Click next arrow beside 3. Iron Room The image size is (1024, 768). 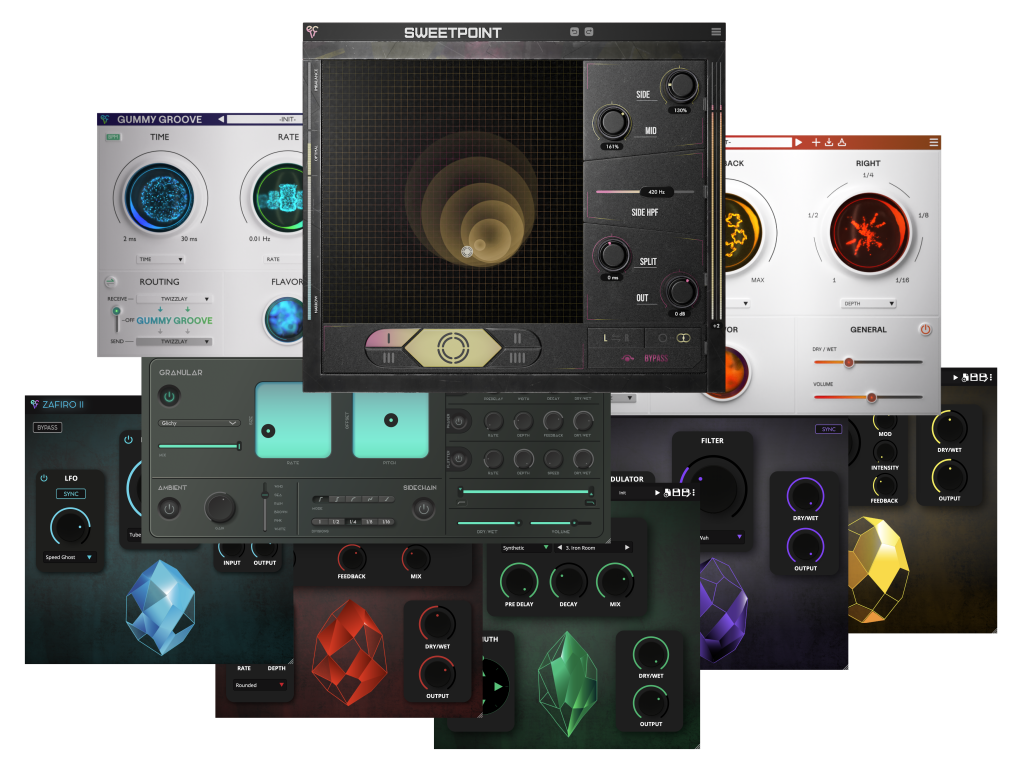(x=627, y=548)
